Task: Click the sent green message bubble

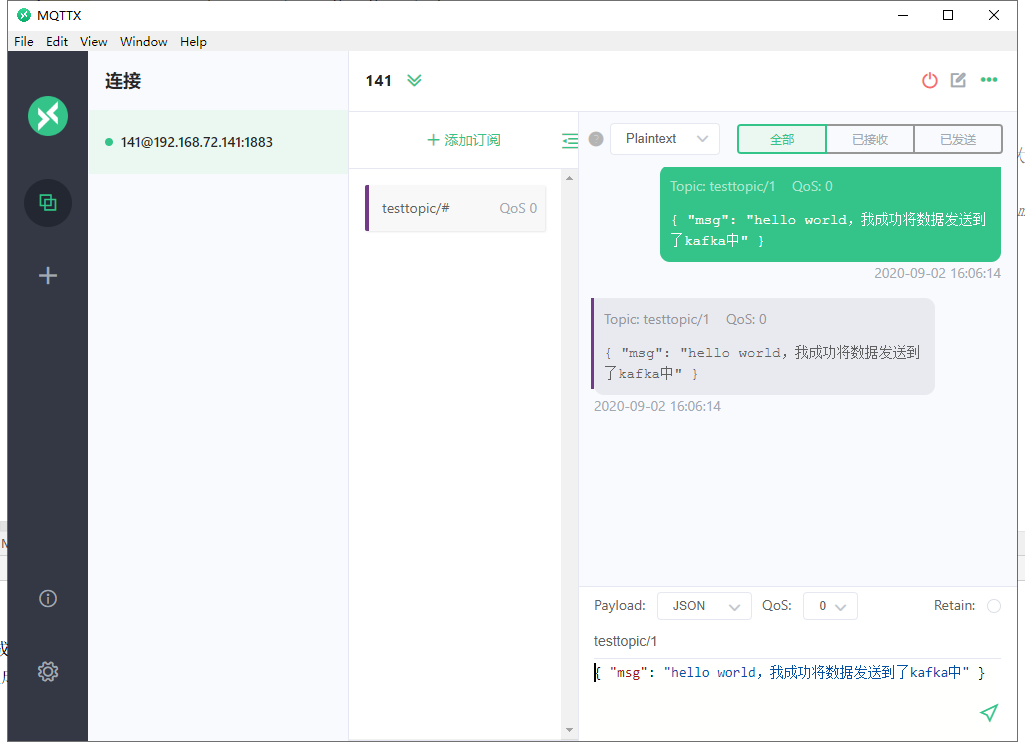Action: (830, 214)
